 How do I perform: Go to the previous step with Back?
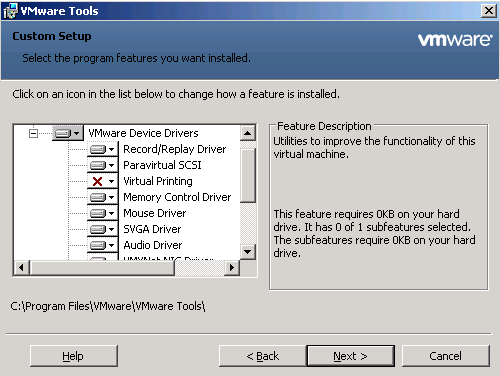point(263,356)
